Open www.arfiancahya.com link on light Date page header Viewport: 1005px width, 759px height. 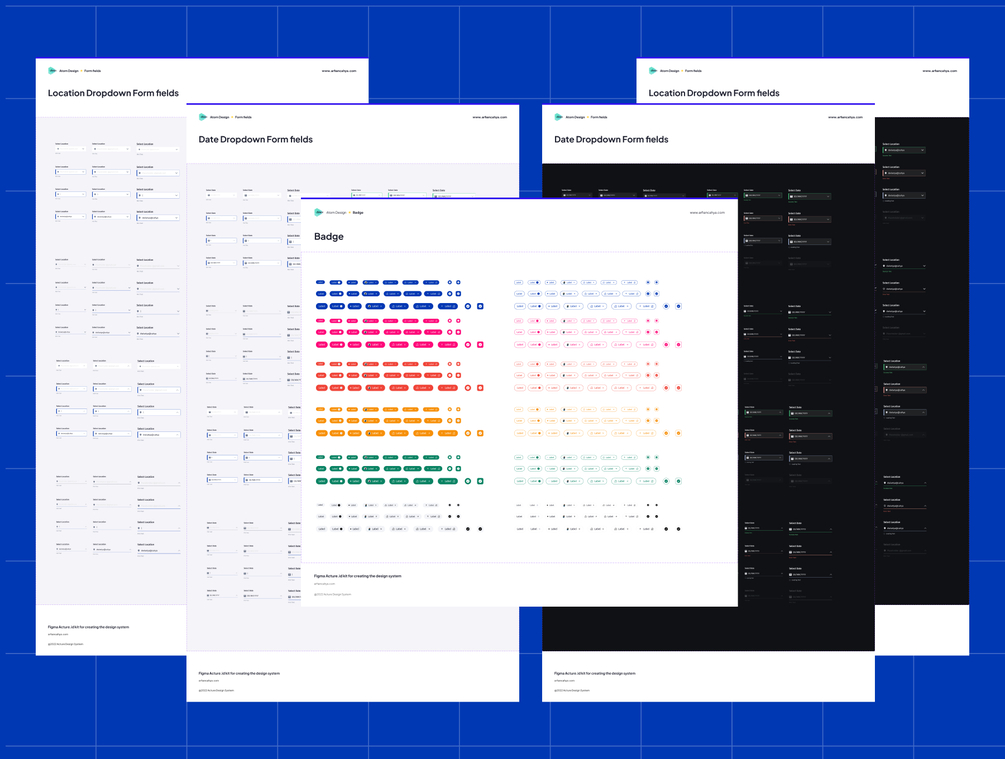[x=490, y=117]
